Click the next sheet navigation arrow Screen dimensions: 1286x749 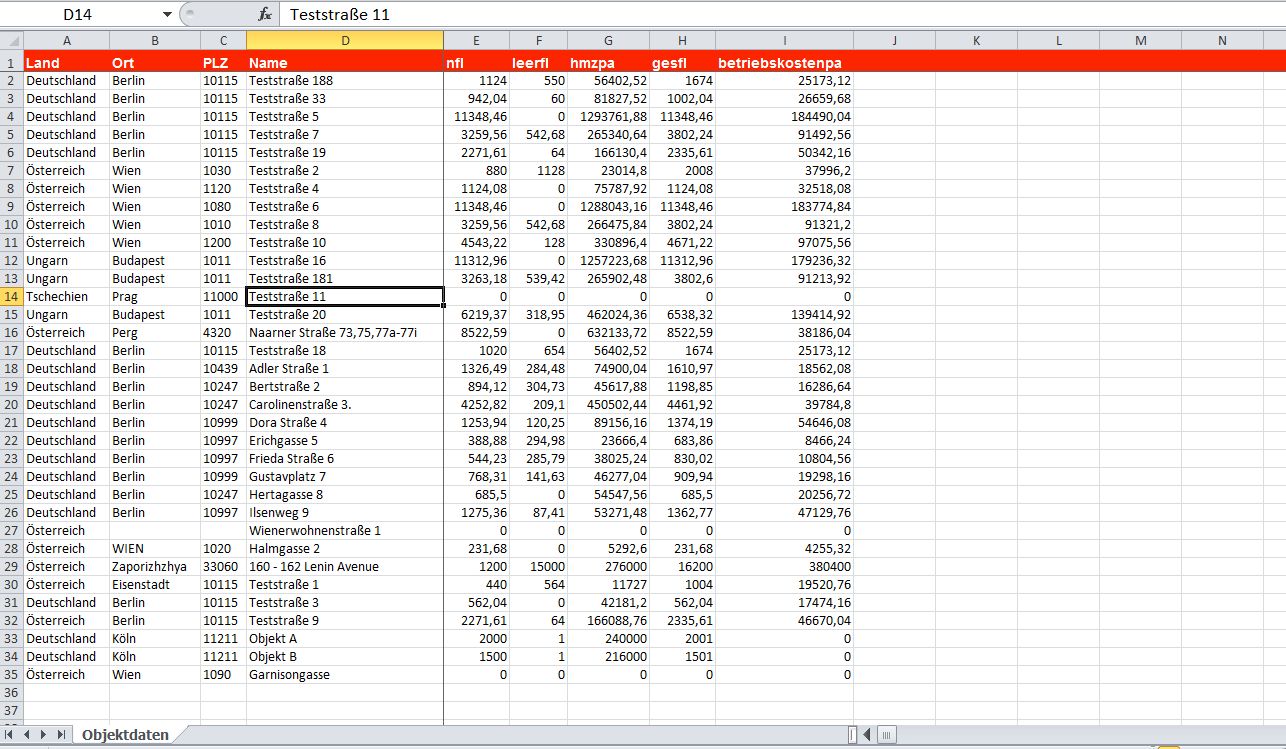pos(45,735)
